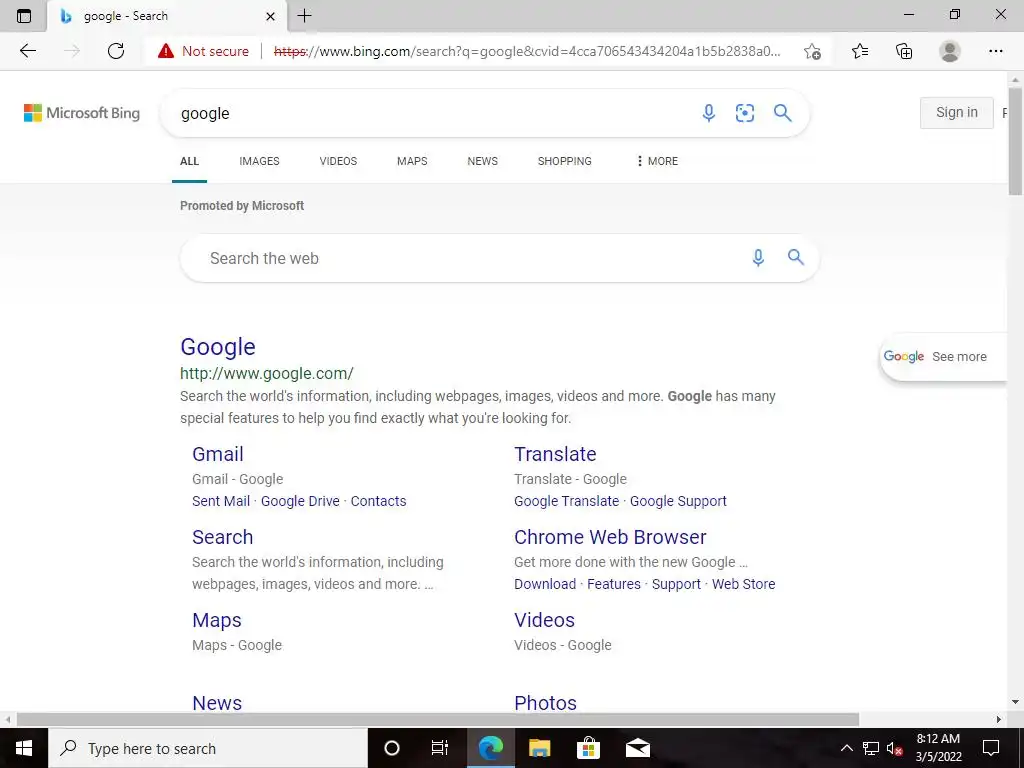The height and width of the screenshot is (768, 1024).
Task: Open the Google Drive link
Action: tap(300, 501)
